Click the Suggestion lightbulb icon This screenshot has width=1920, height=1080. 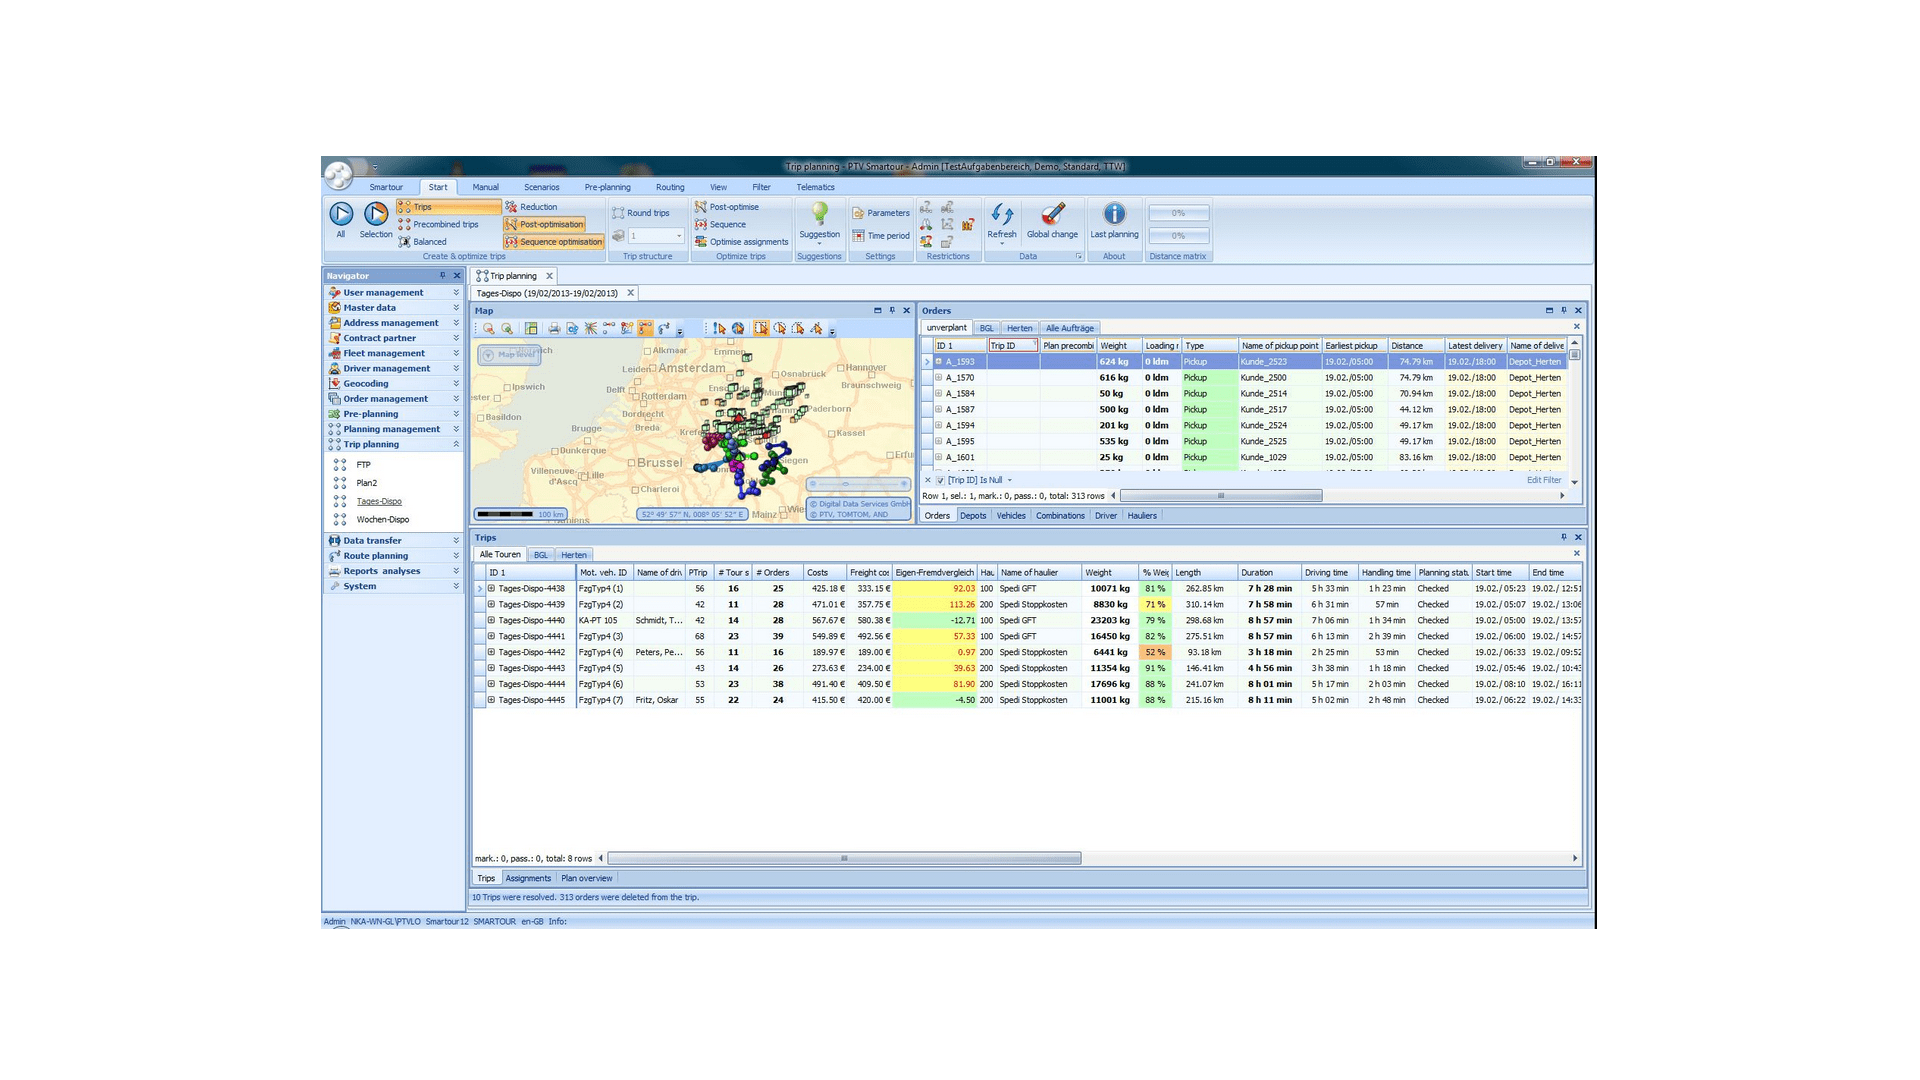(819, 214)
